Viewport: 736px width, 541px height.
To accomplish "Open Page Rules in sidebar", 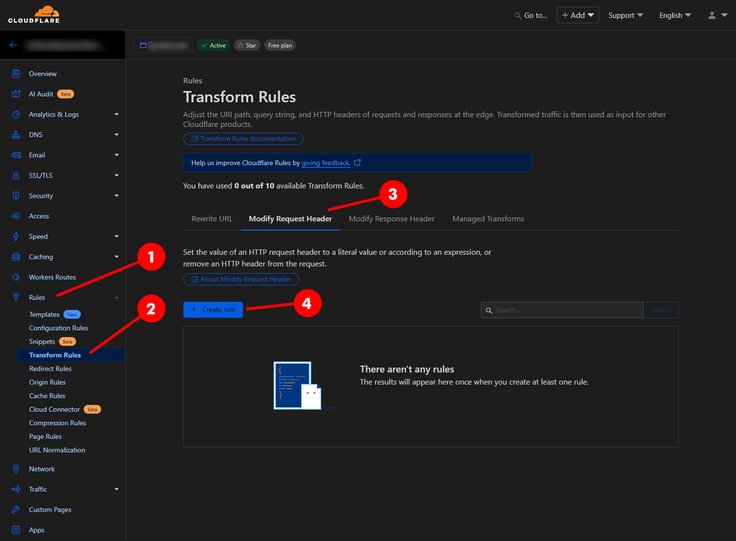I will [x=45, y=437].
